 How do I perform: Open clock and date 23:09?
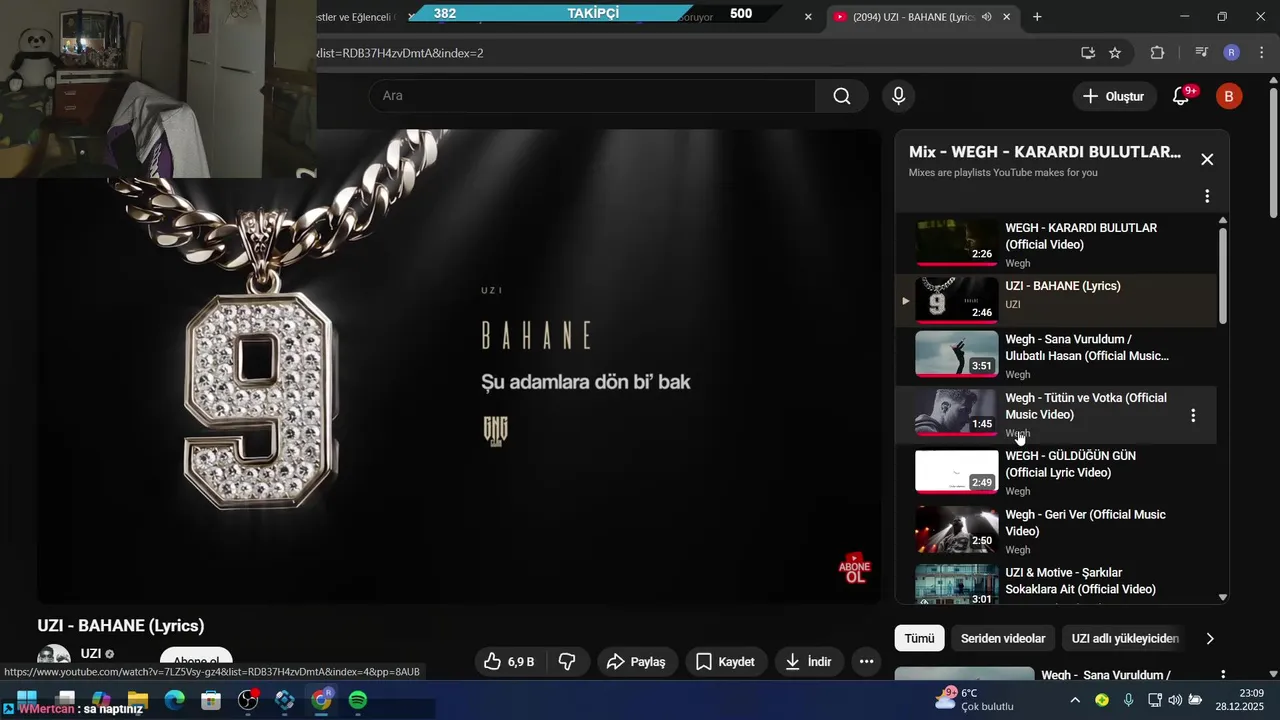click(x=1238, y=700)
